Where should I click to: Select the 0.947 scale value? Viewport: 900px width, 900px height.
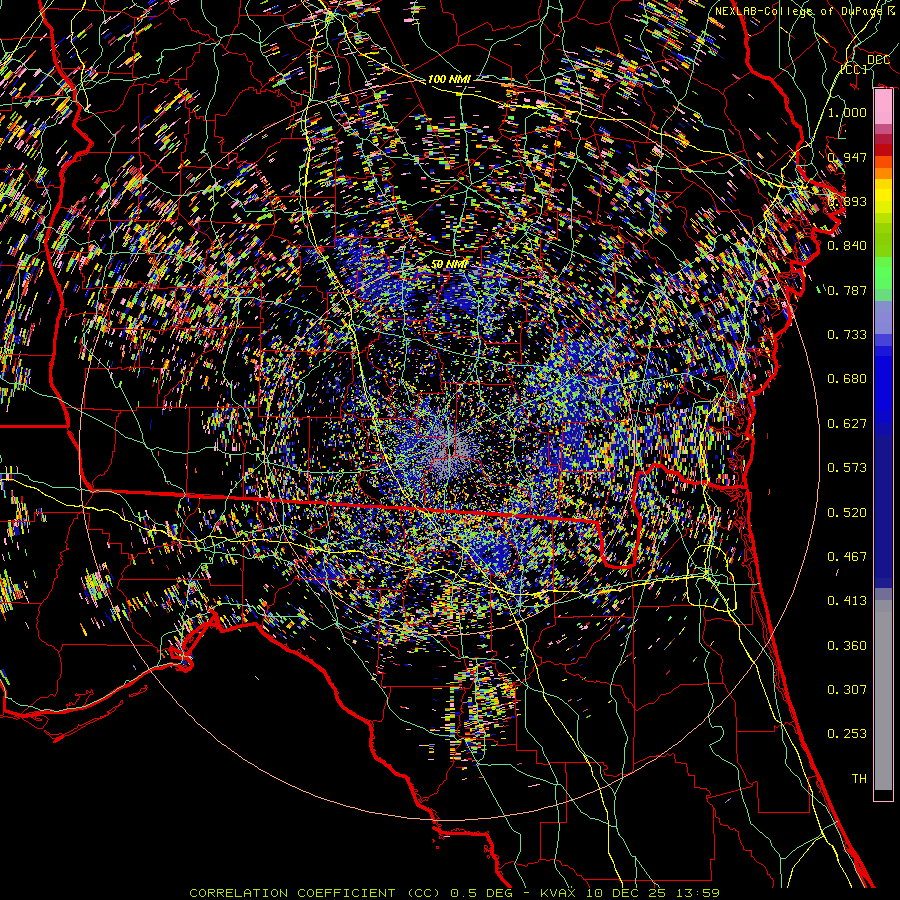click(x=847, y=157)
